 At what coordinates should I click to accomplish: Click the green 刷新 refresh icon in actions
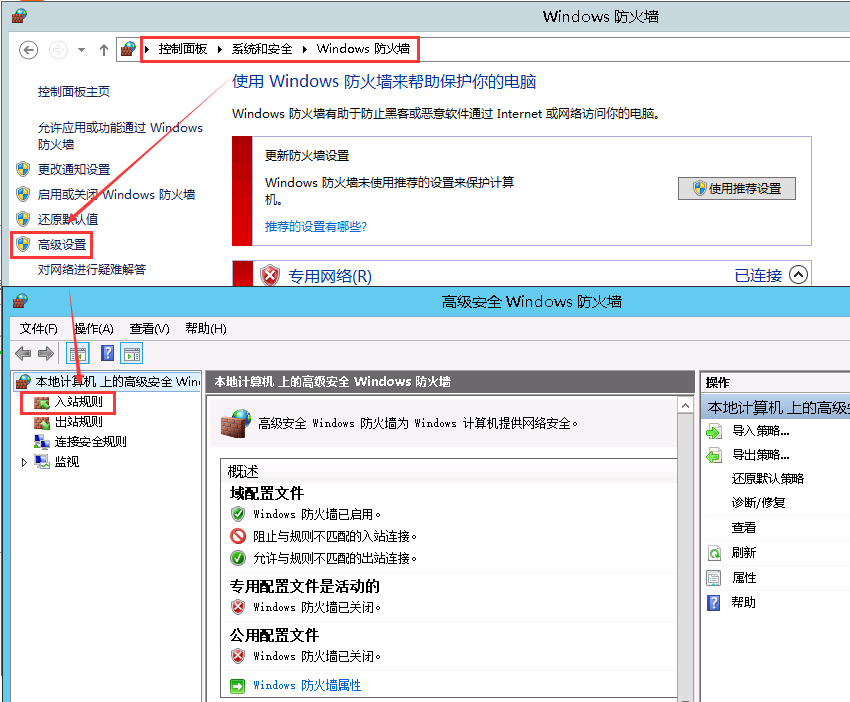coord(714,553)
